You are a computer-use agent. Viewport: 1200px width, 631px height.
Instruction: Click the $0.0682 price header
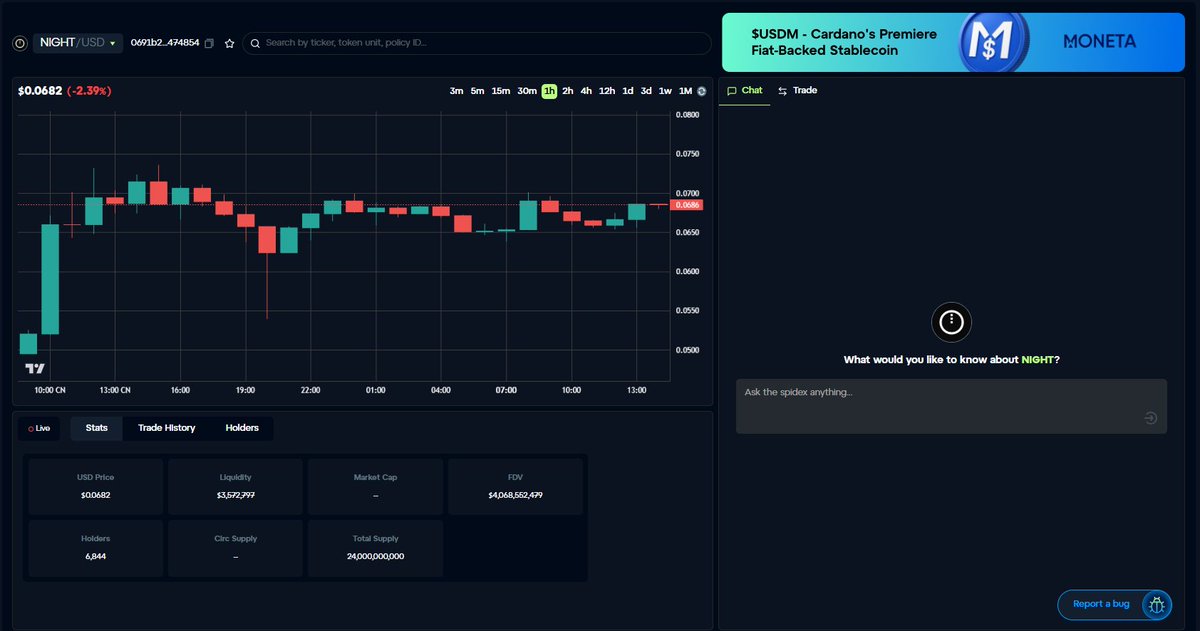(x=39, y=91)
